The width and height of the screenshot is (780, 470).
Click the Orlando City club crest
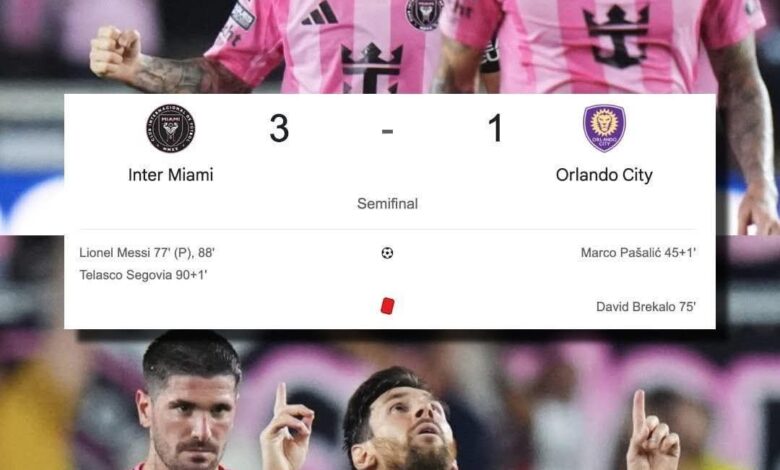[x=604, y=128]
